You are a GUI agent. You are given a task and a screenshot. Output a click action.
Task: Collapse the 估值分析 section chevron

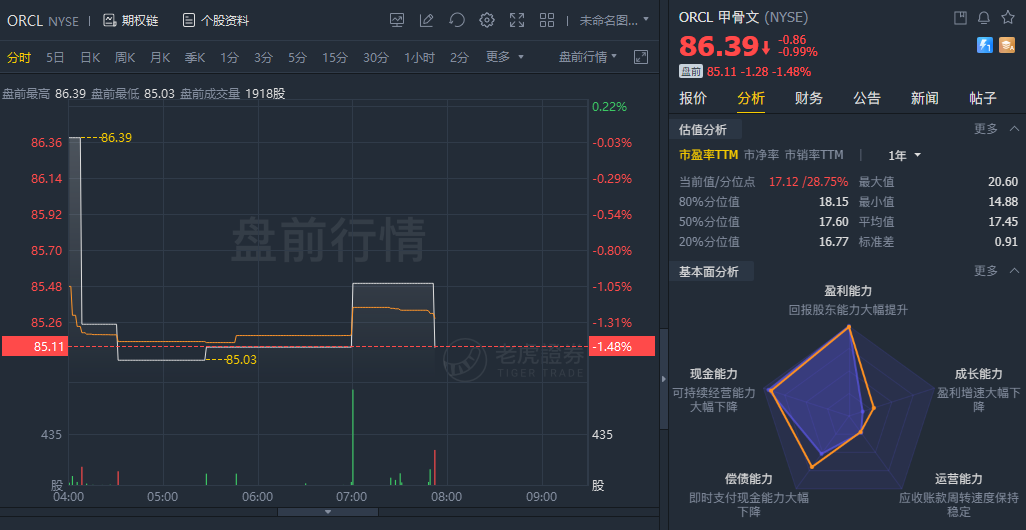pos(1014,129)
